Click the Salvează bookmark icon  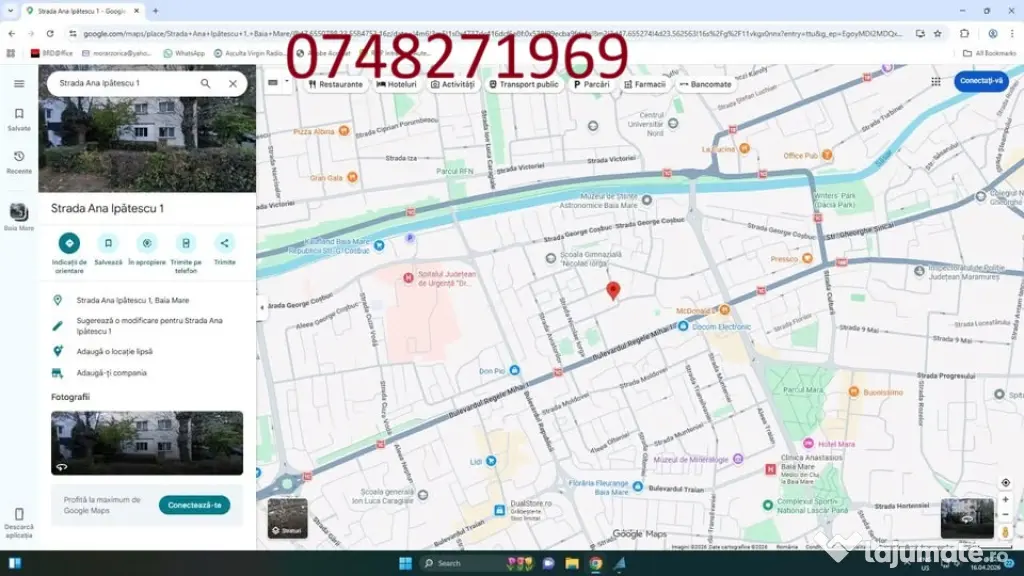click(108, 243)
